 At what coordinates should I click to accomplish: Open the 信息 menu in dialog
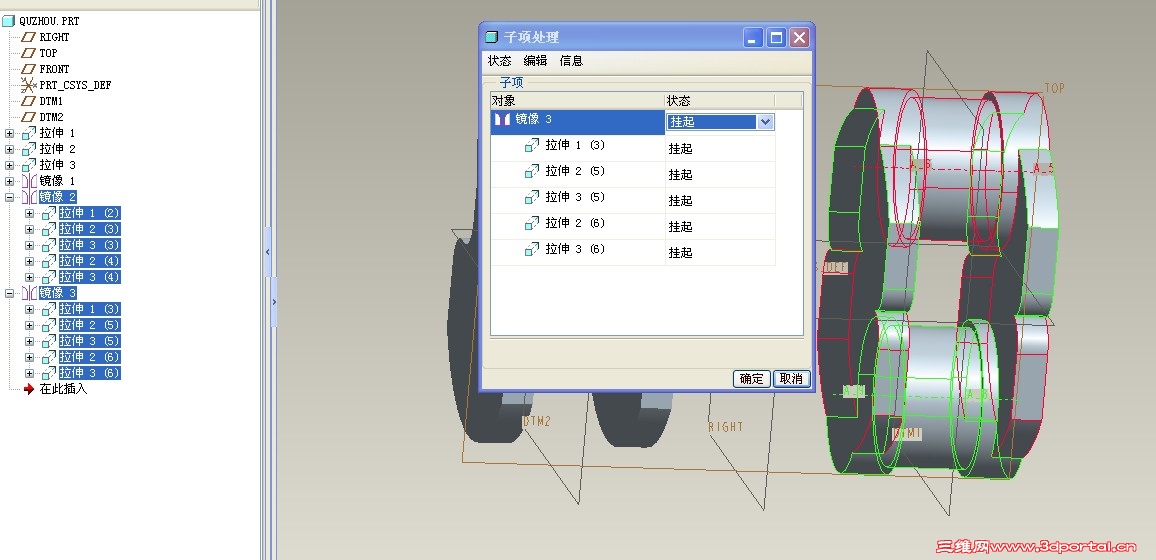coord(571,61)
